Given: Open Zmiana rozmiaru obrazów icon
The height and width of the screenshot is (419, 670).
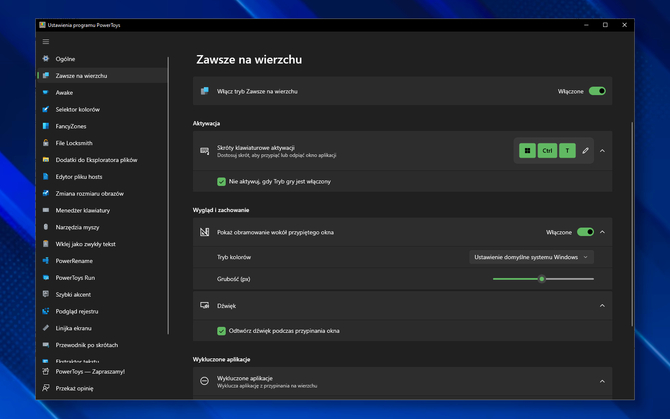Looking at the screenshot, I should 46,193.
